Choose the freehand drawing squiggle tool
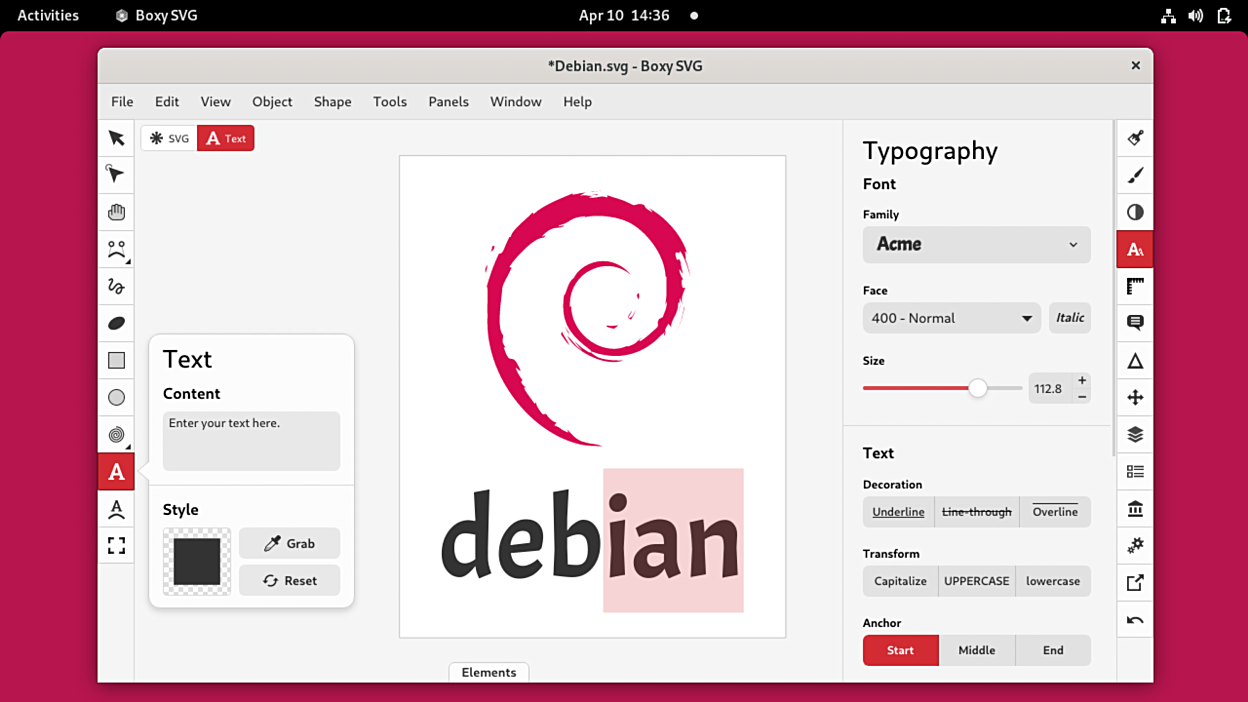Image resolution: width=1248 pixels, height=702 pixels. 116,286
